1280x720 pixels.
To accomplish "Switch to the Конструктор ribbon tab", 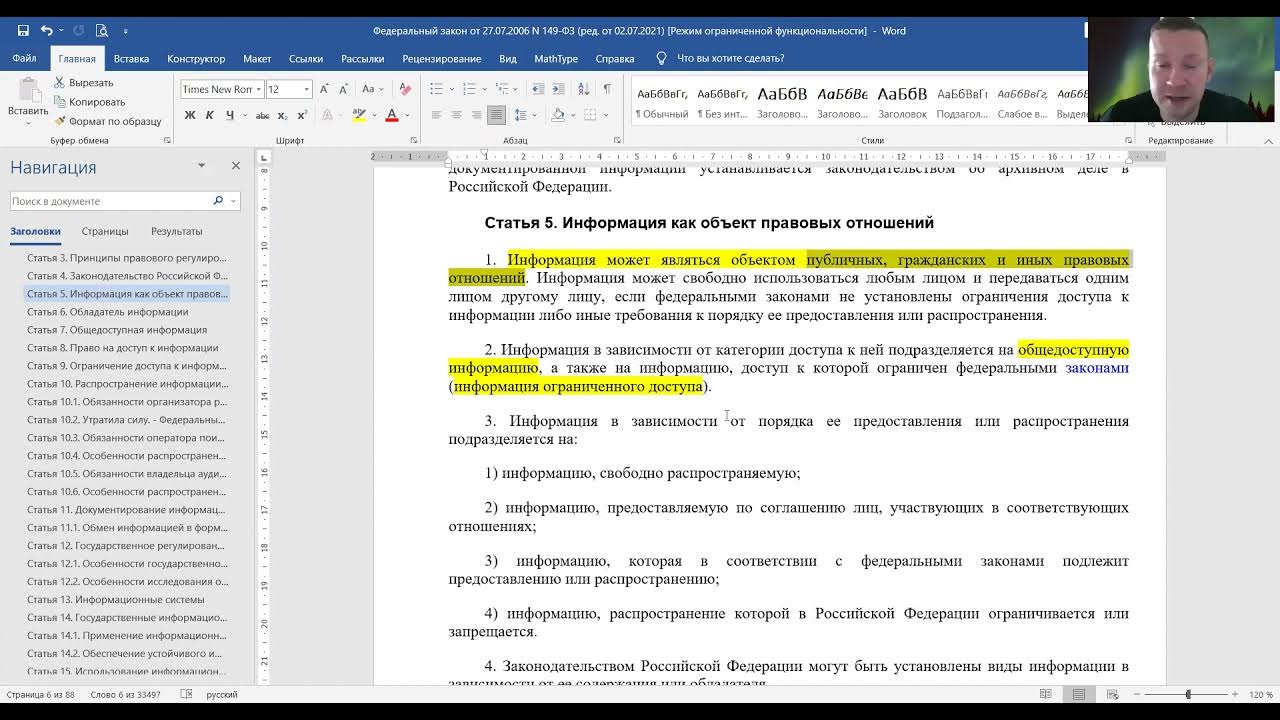I will pos(196,59).
